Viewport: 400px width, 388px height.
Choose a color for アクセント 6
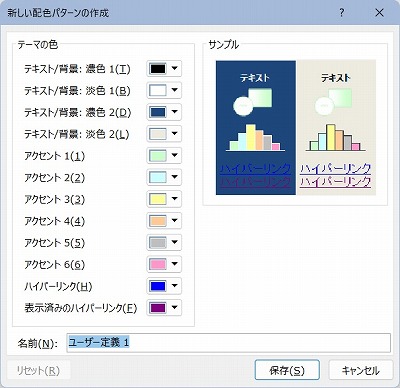tap(164, 264)
